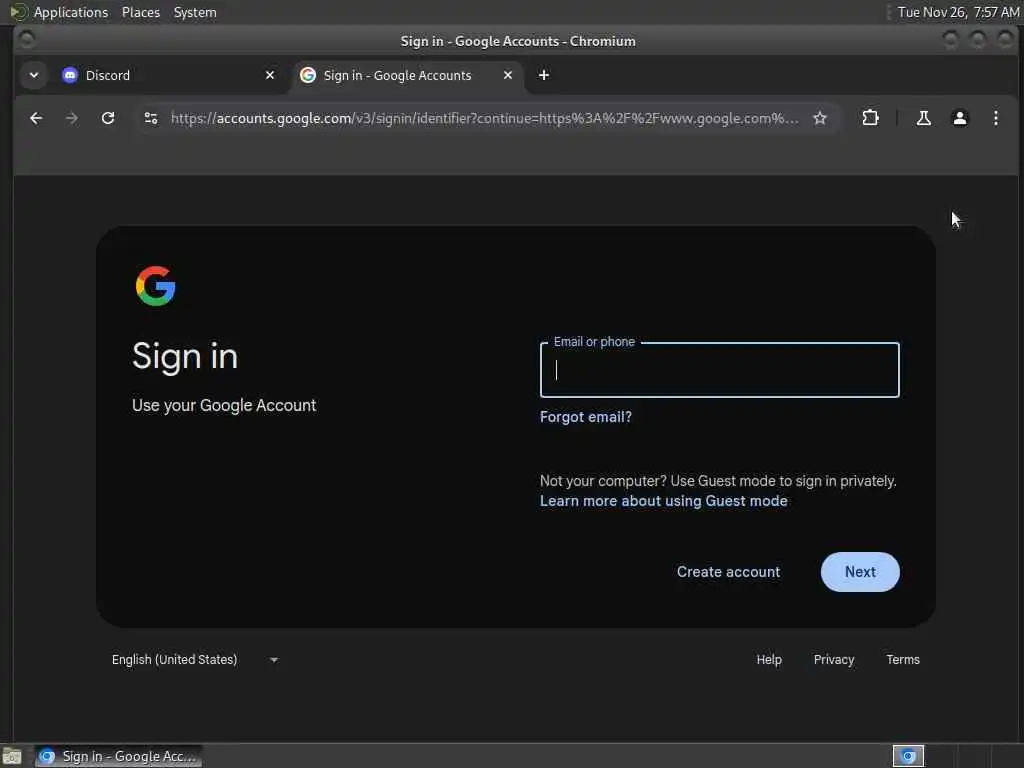Open Chrome Labs flask icon
1024x768 pixels.
coord(923,118)
